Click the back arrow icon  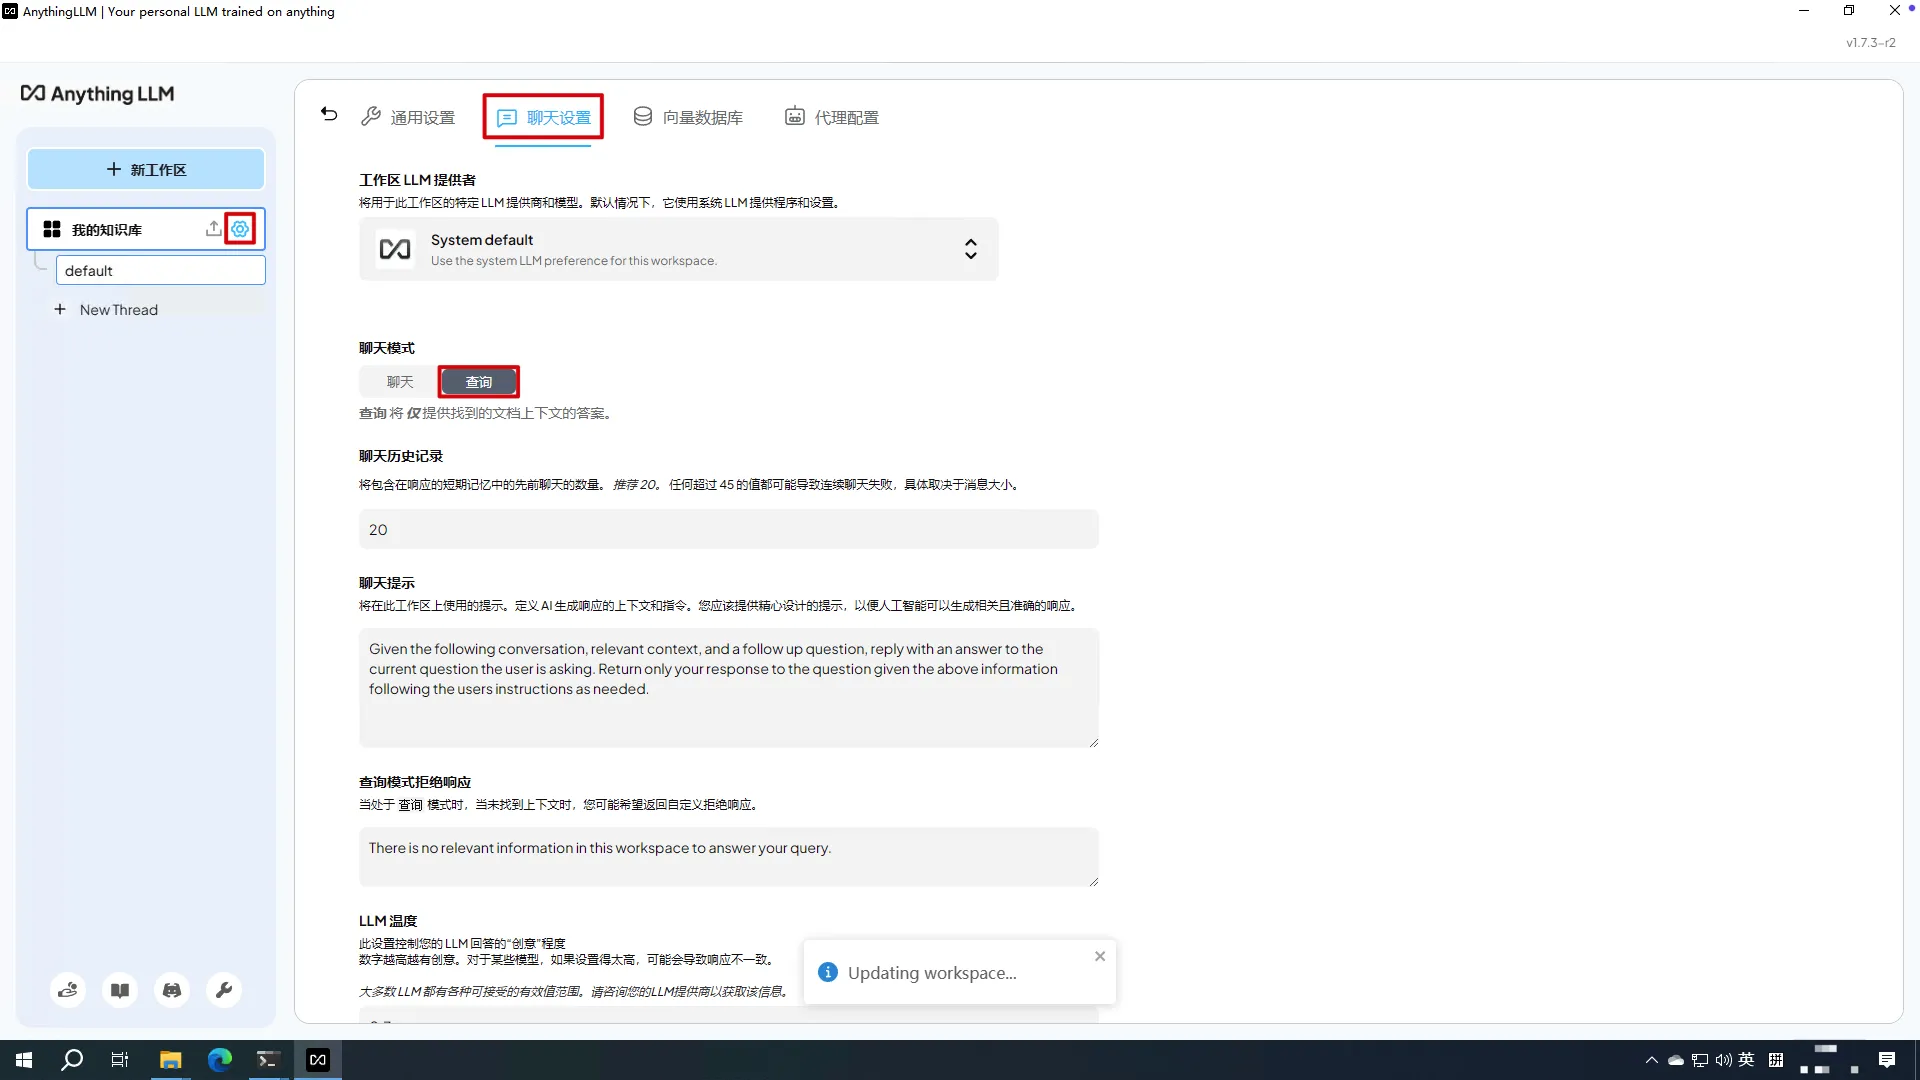pos(329,114)
